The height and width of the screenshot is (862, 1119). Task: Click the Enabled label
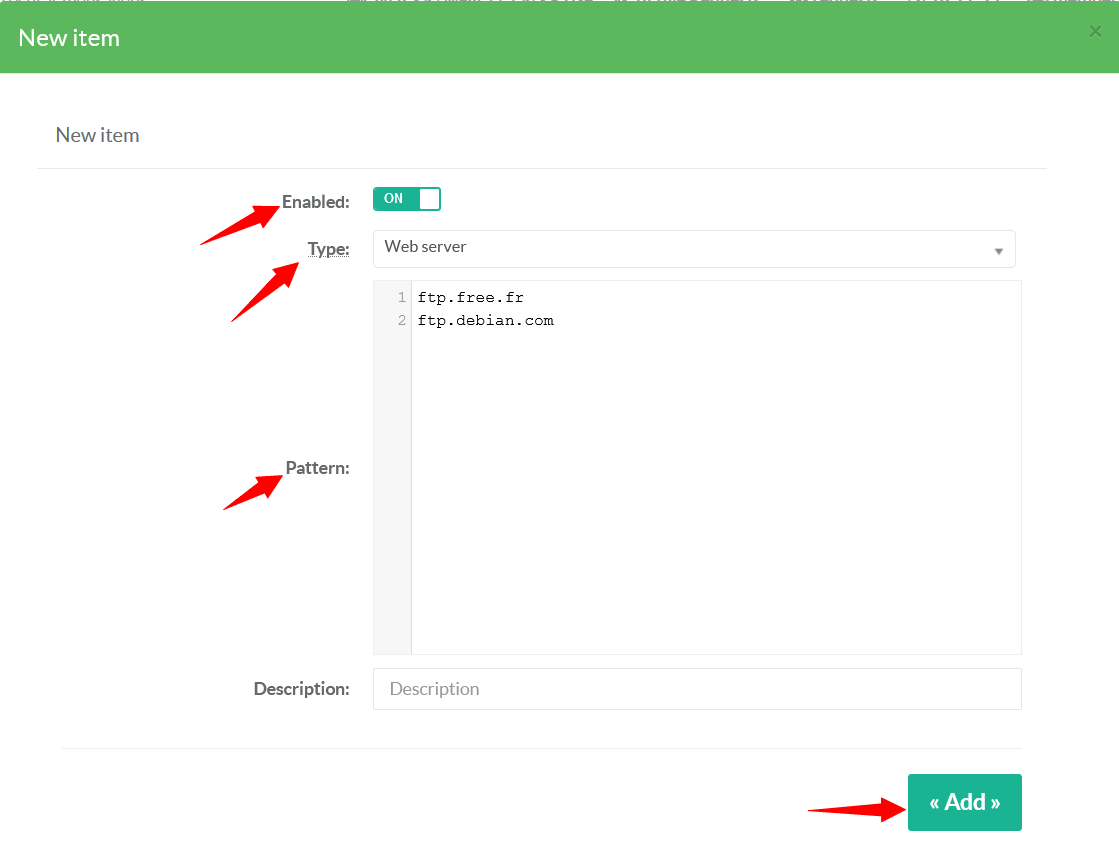point(315,202)
